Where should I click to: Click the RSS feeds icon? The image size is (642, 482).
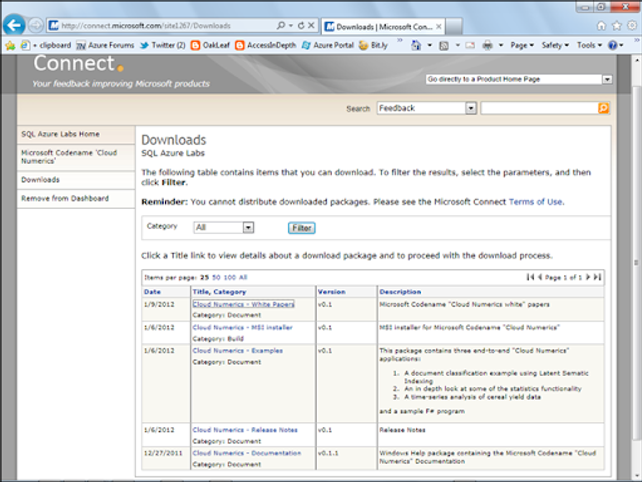pos(444,45)
